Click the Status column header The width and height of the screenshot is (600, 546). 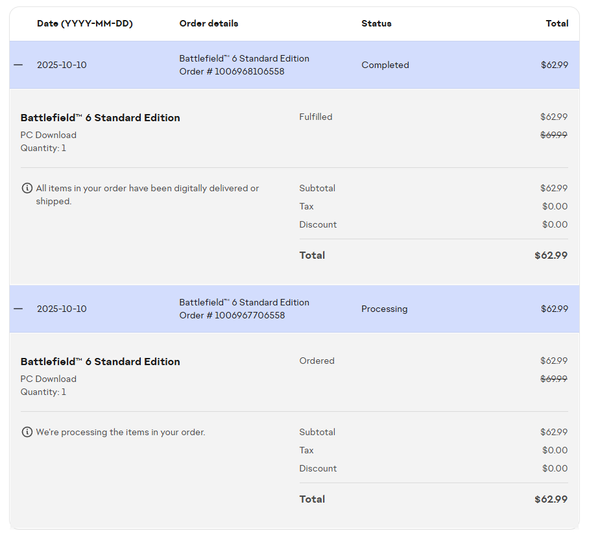(x=376, y=23)
